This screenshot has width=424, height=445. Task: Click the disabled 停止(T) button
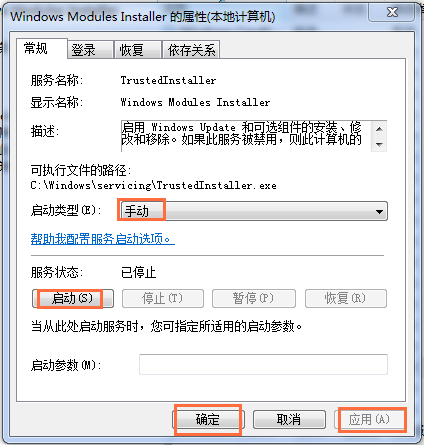click(163, 298)
